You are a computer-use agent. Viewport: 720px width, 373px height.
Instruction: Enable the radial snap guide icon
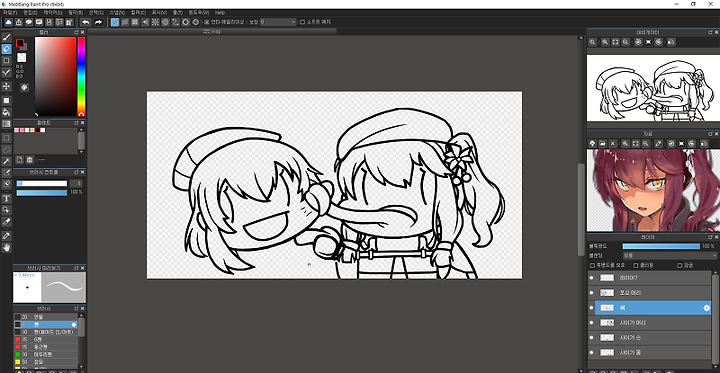[155, 22]
